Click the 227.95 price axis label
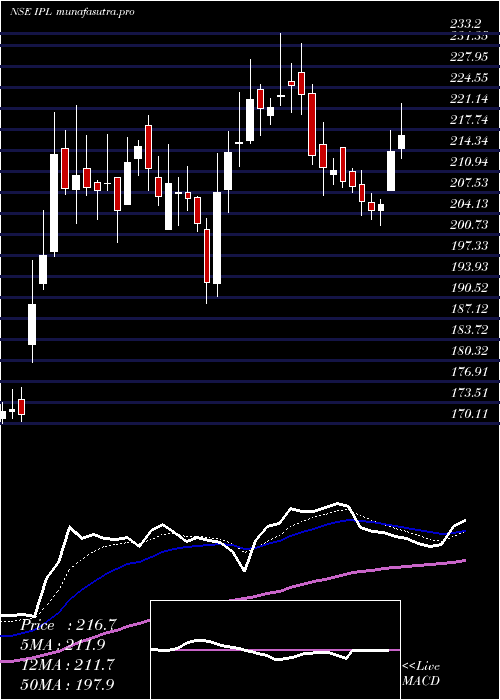 coord(469,58)
